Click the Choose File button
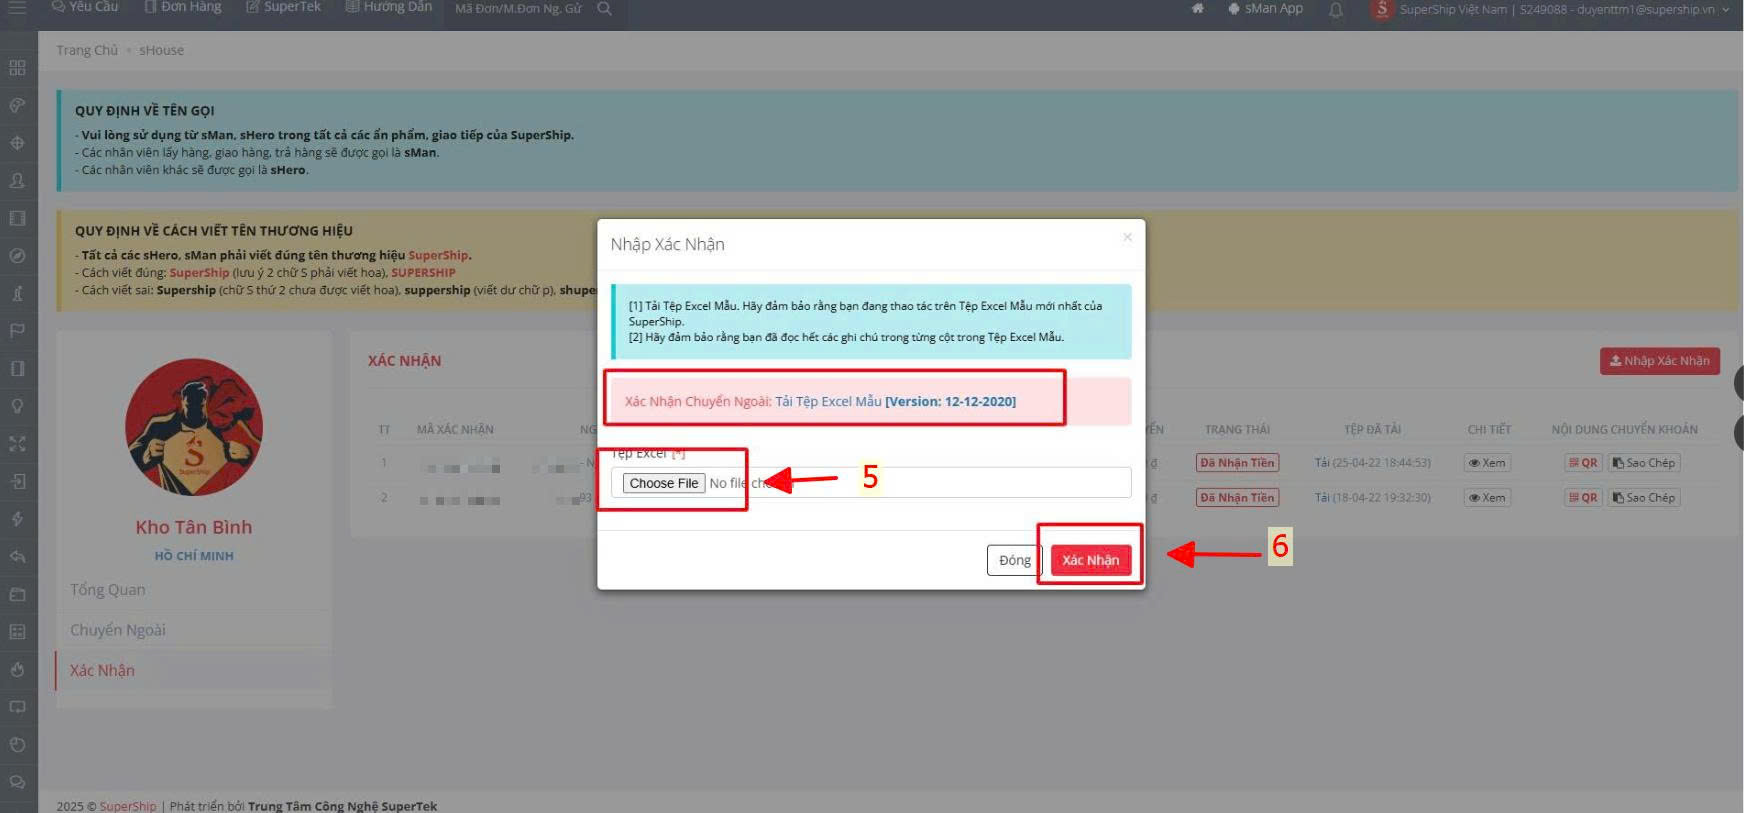This screenshot has height=813, width=1744. tap(664, 483)
